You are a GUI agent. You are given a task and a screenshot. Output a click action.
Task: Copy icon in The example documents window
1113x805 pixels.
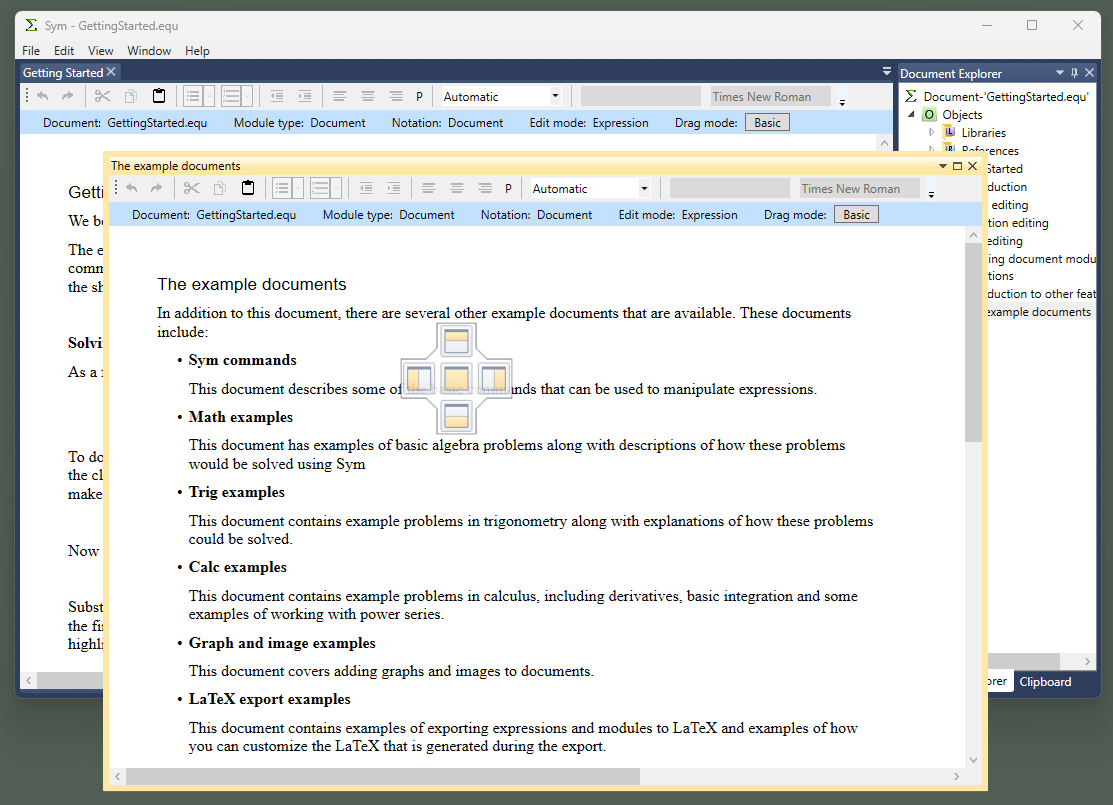point(219,188)
